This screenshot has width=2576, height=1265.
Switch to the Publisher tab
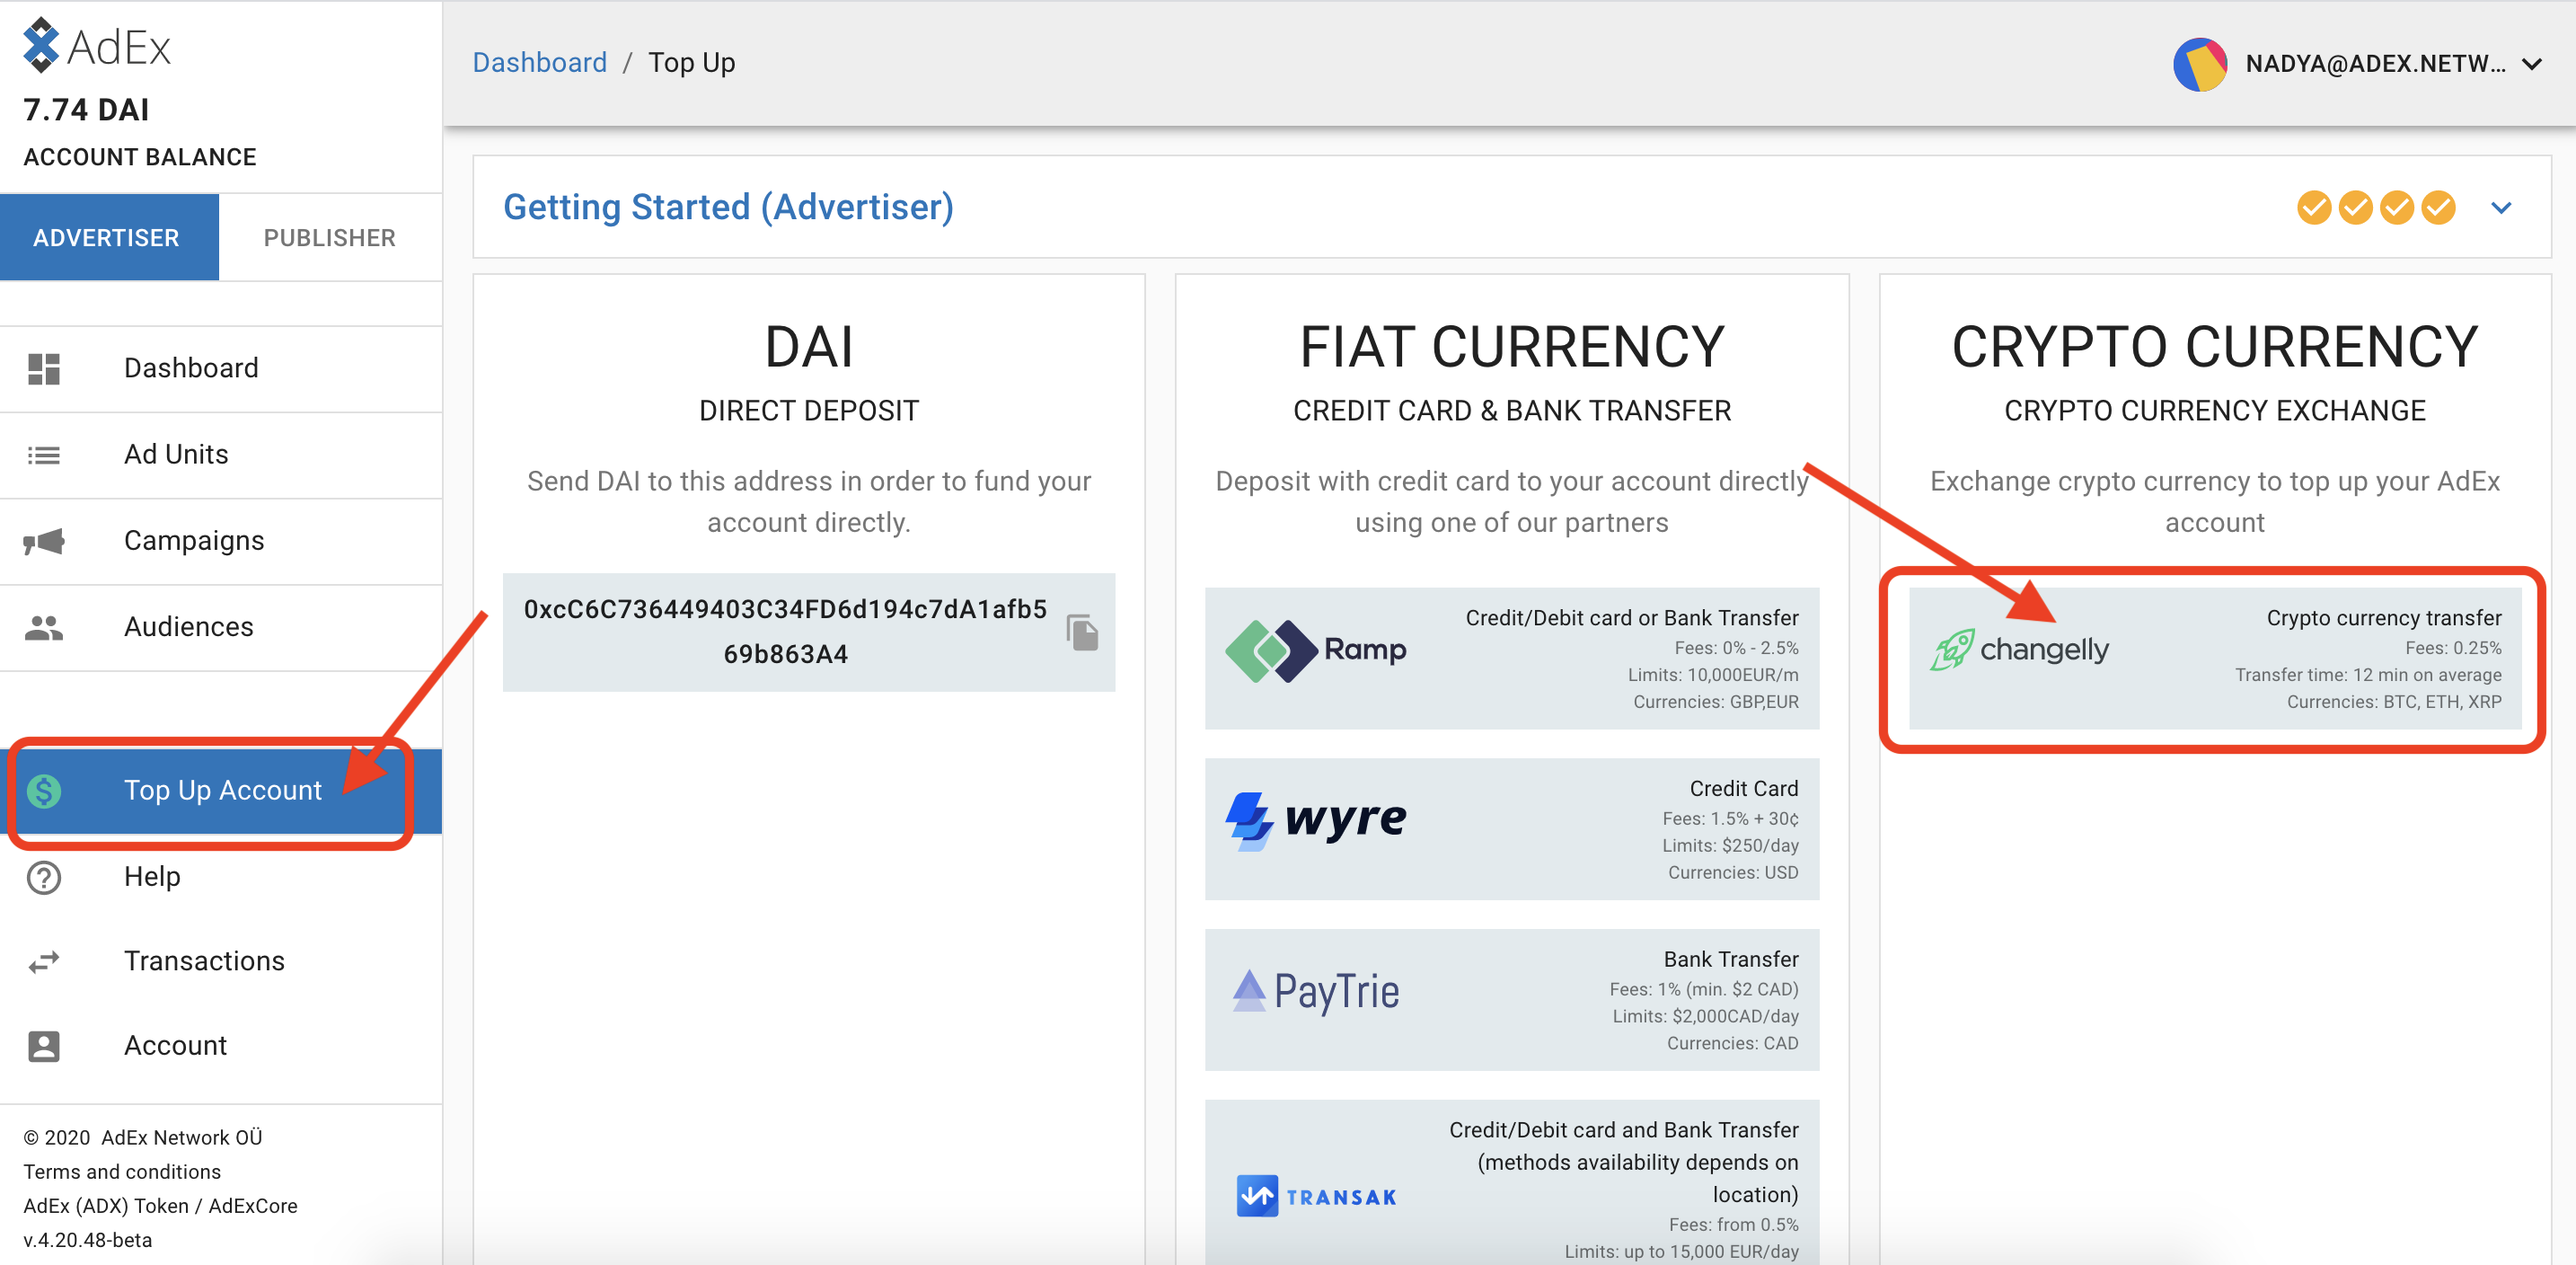click(x=330, y=238)
